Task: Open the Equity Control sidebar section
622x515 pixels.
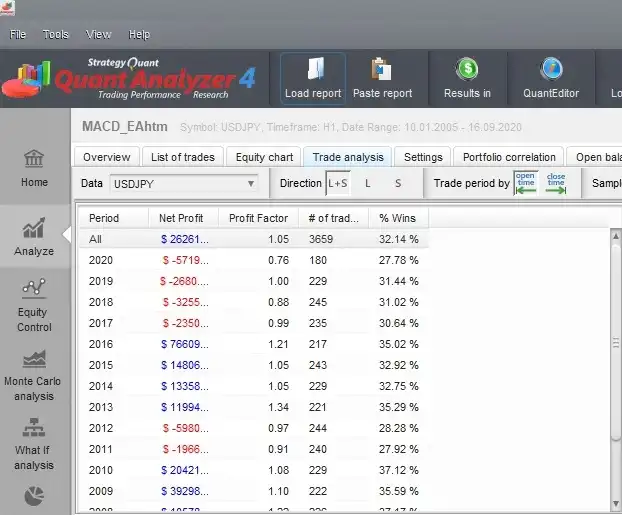Action: 34,304
